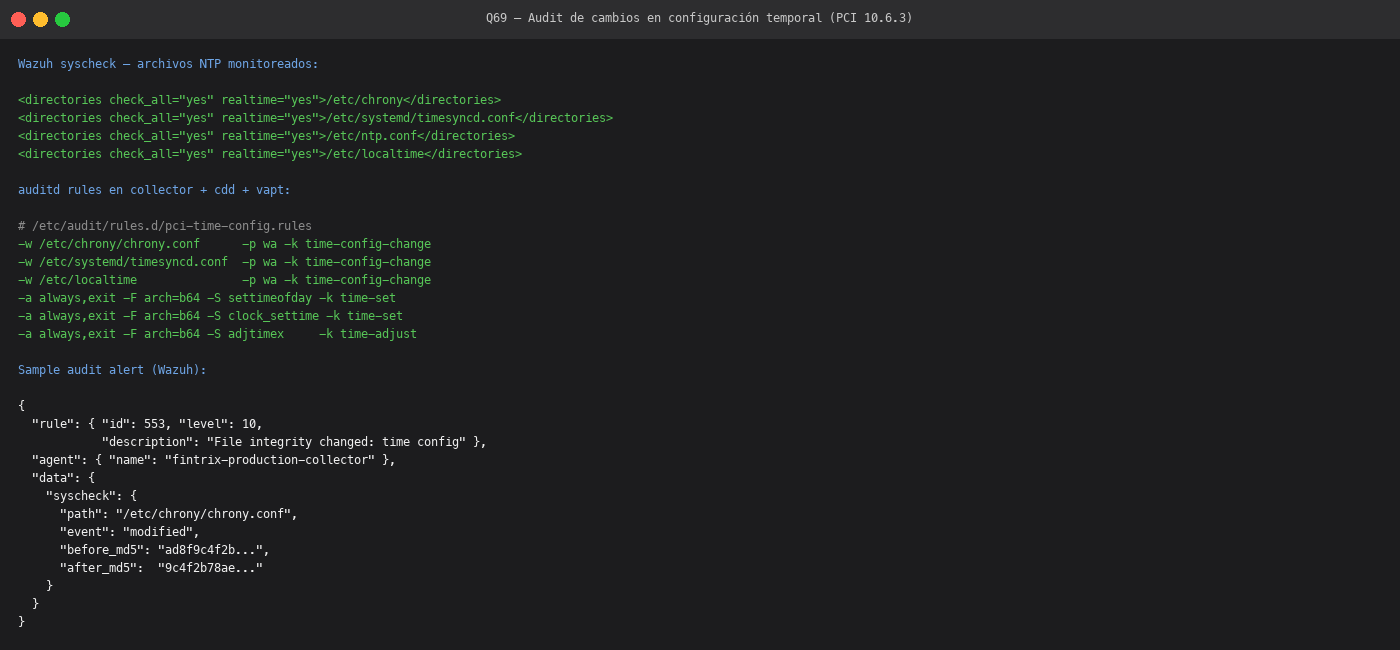Select heading 'Sample audit alert (Wazuh):'
Screen dimensions: 1400x650
112,370
